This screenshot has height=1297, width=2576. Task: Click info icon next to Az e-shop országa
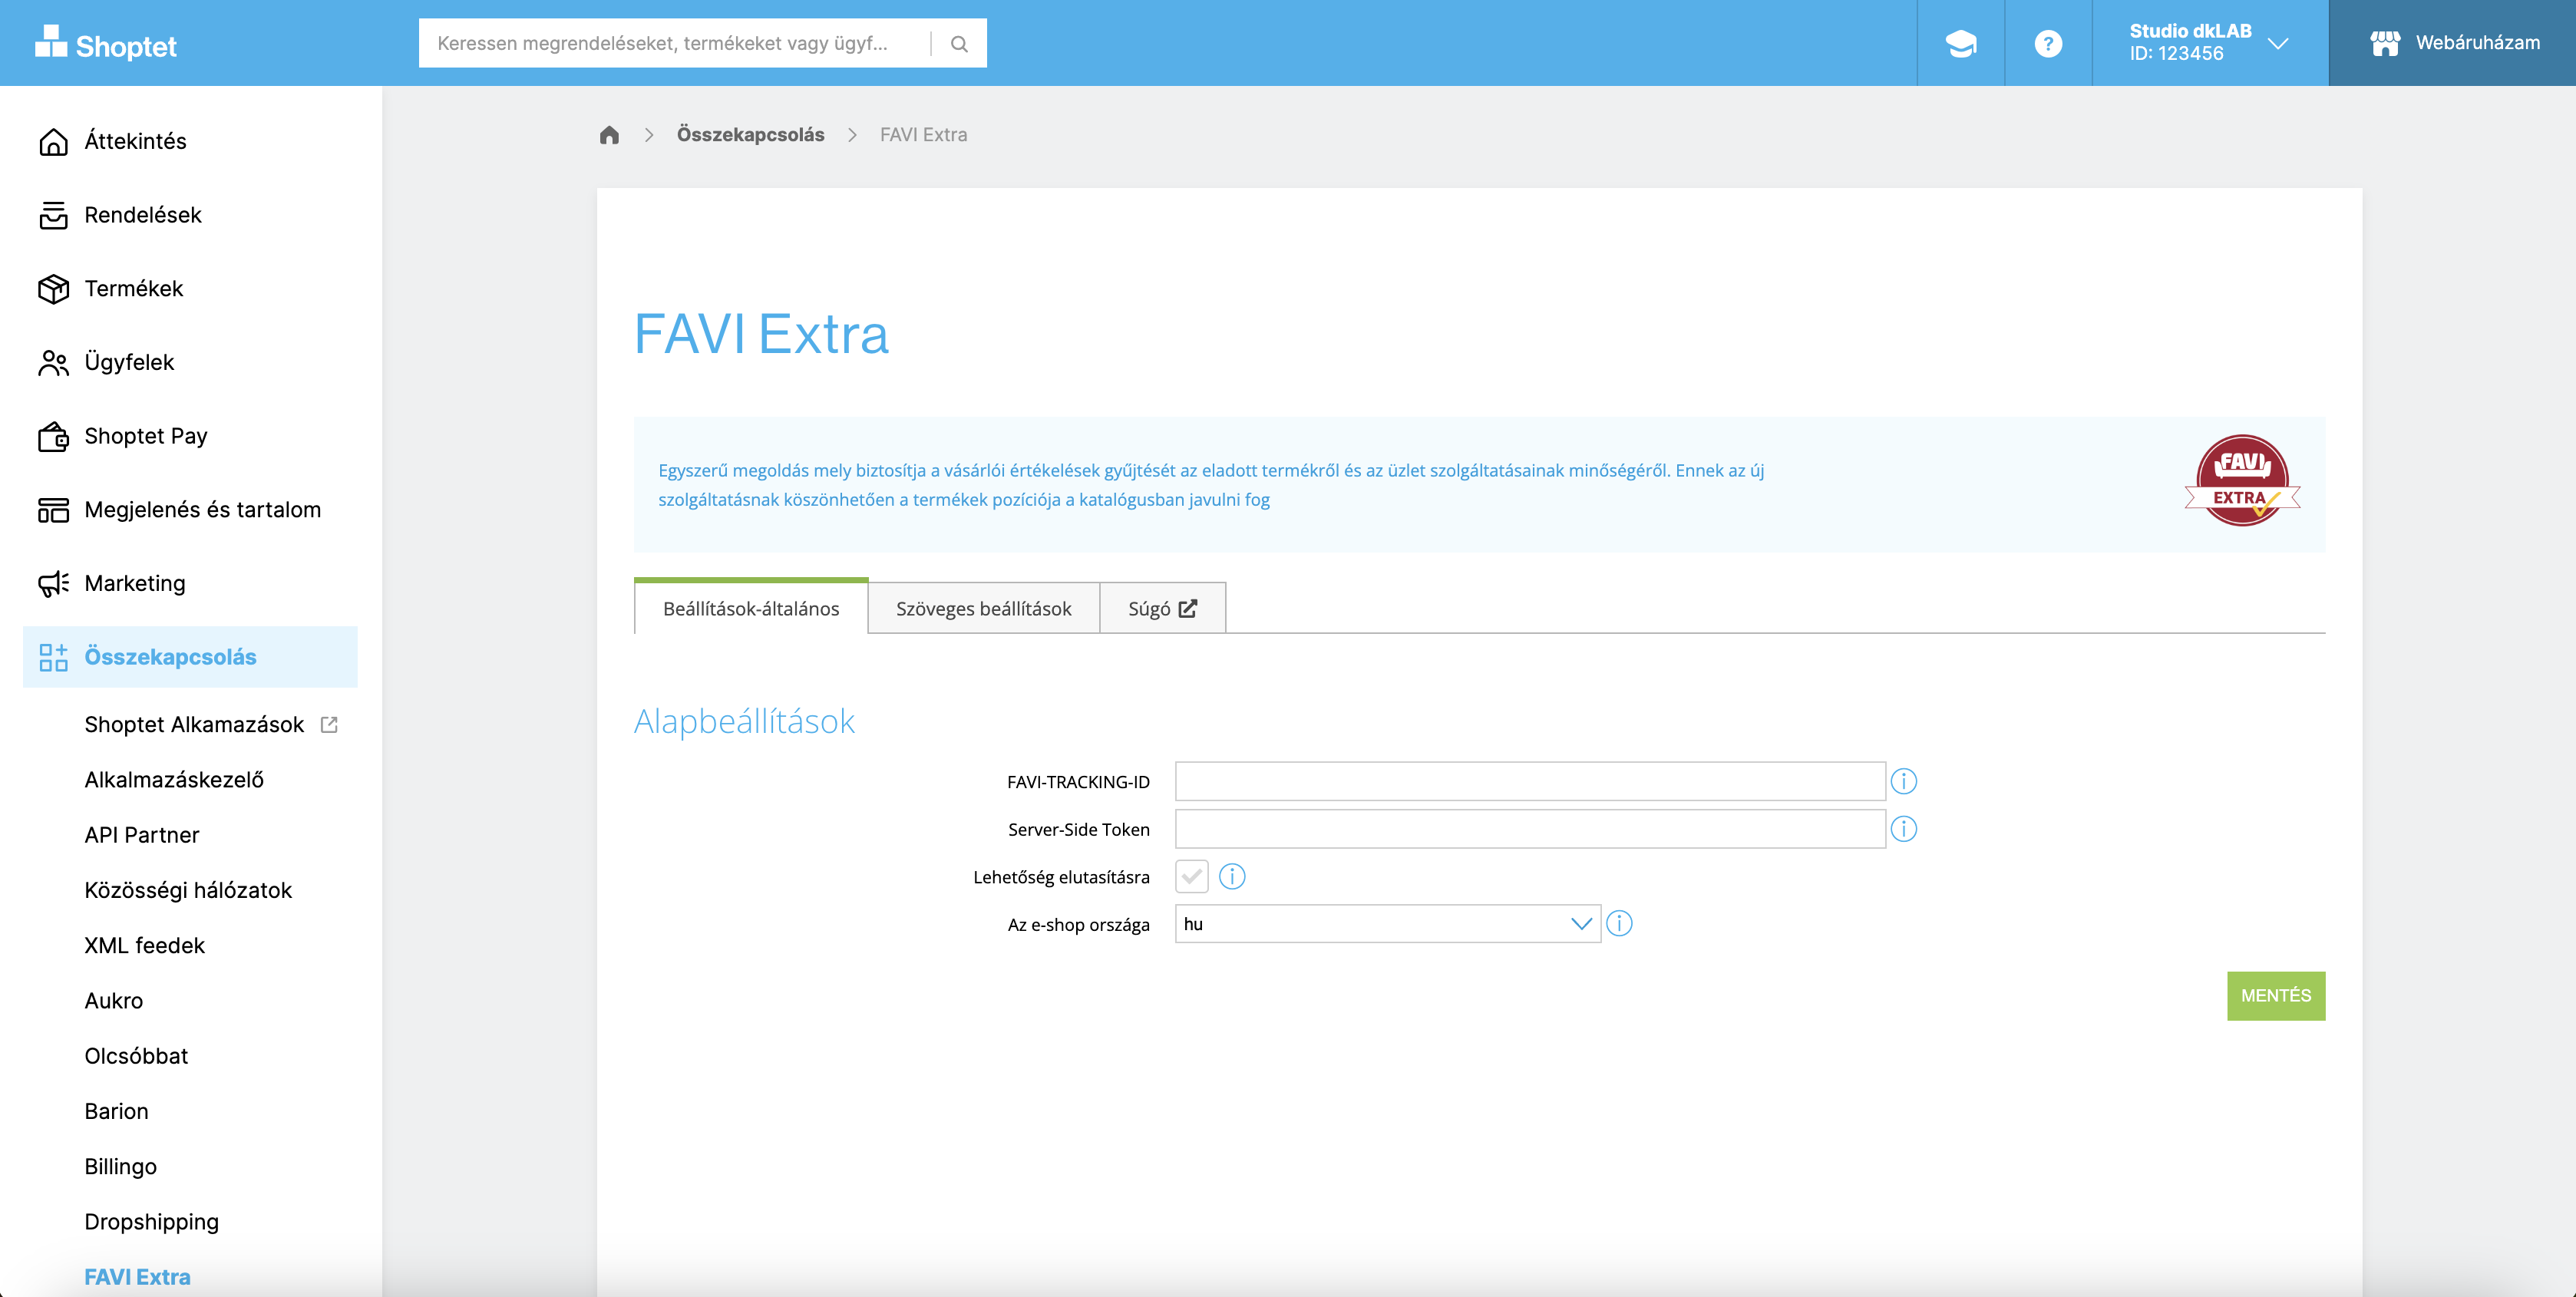1619,924
